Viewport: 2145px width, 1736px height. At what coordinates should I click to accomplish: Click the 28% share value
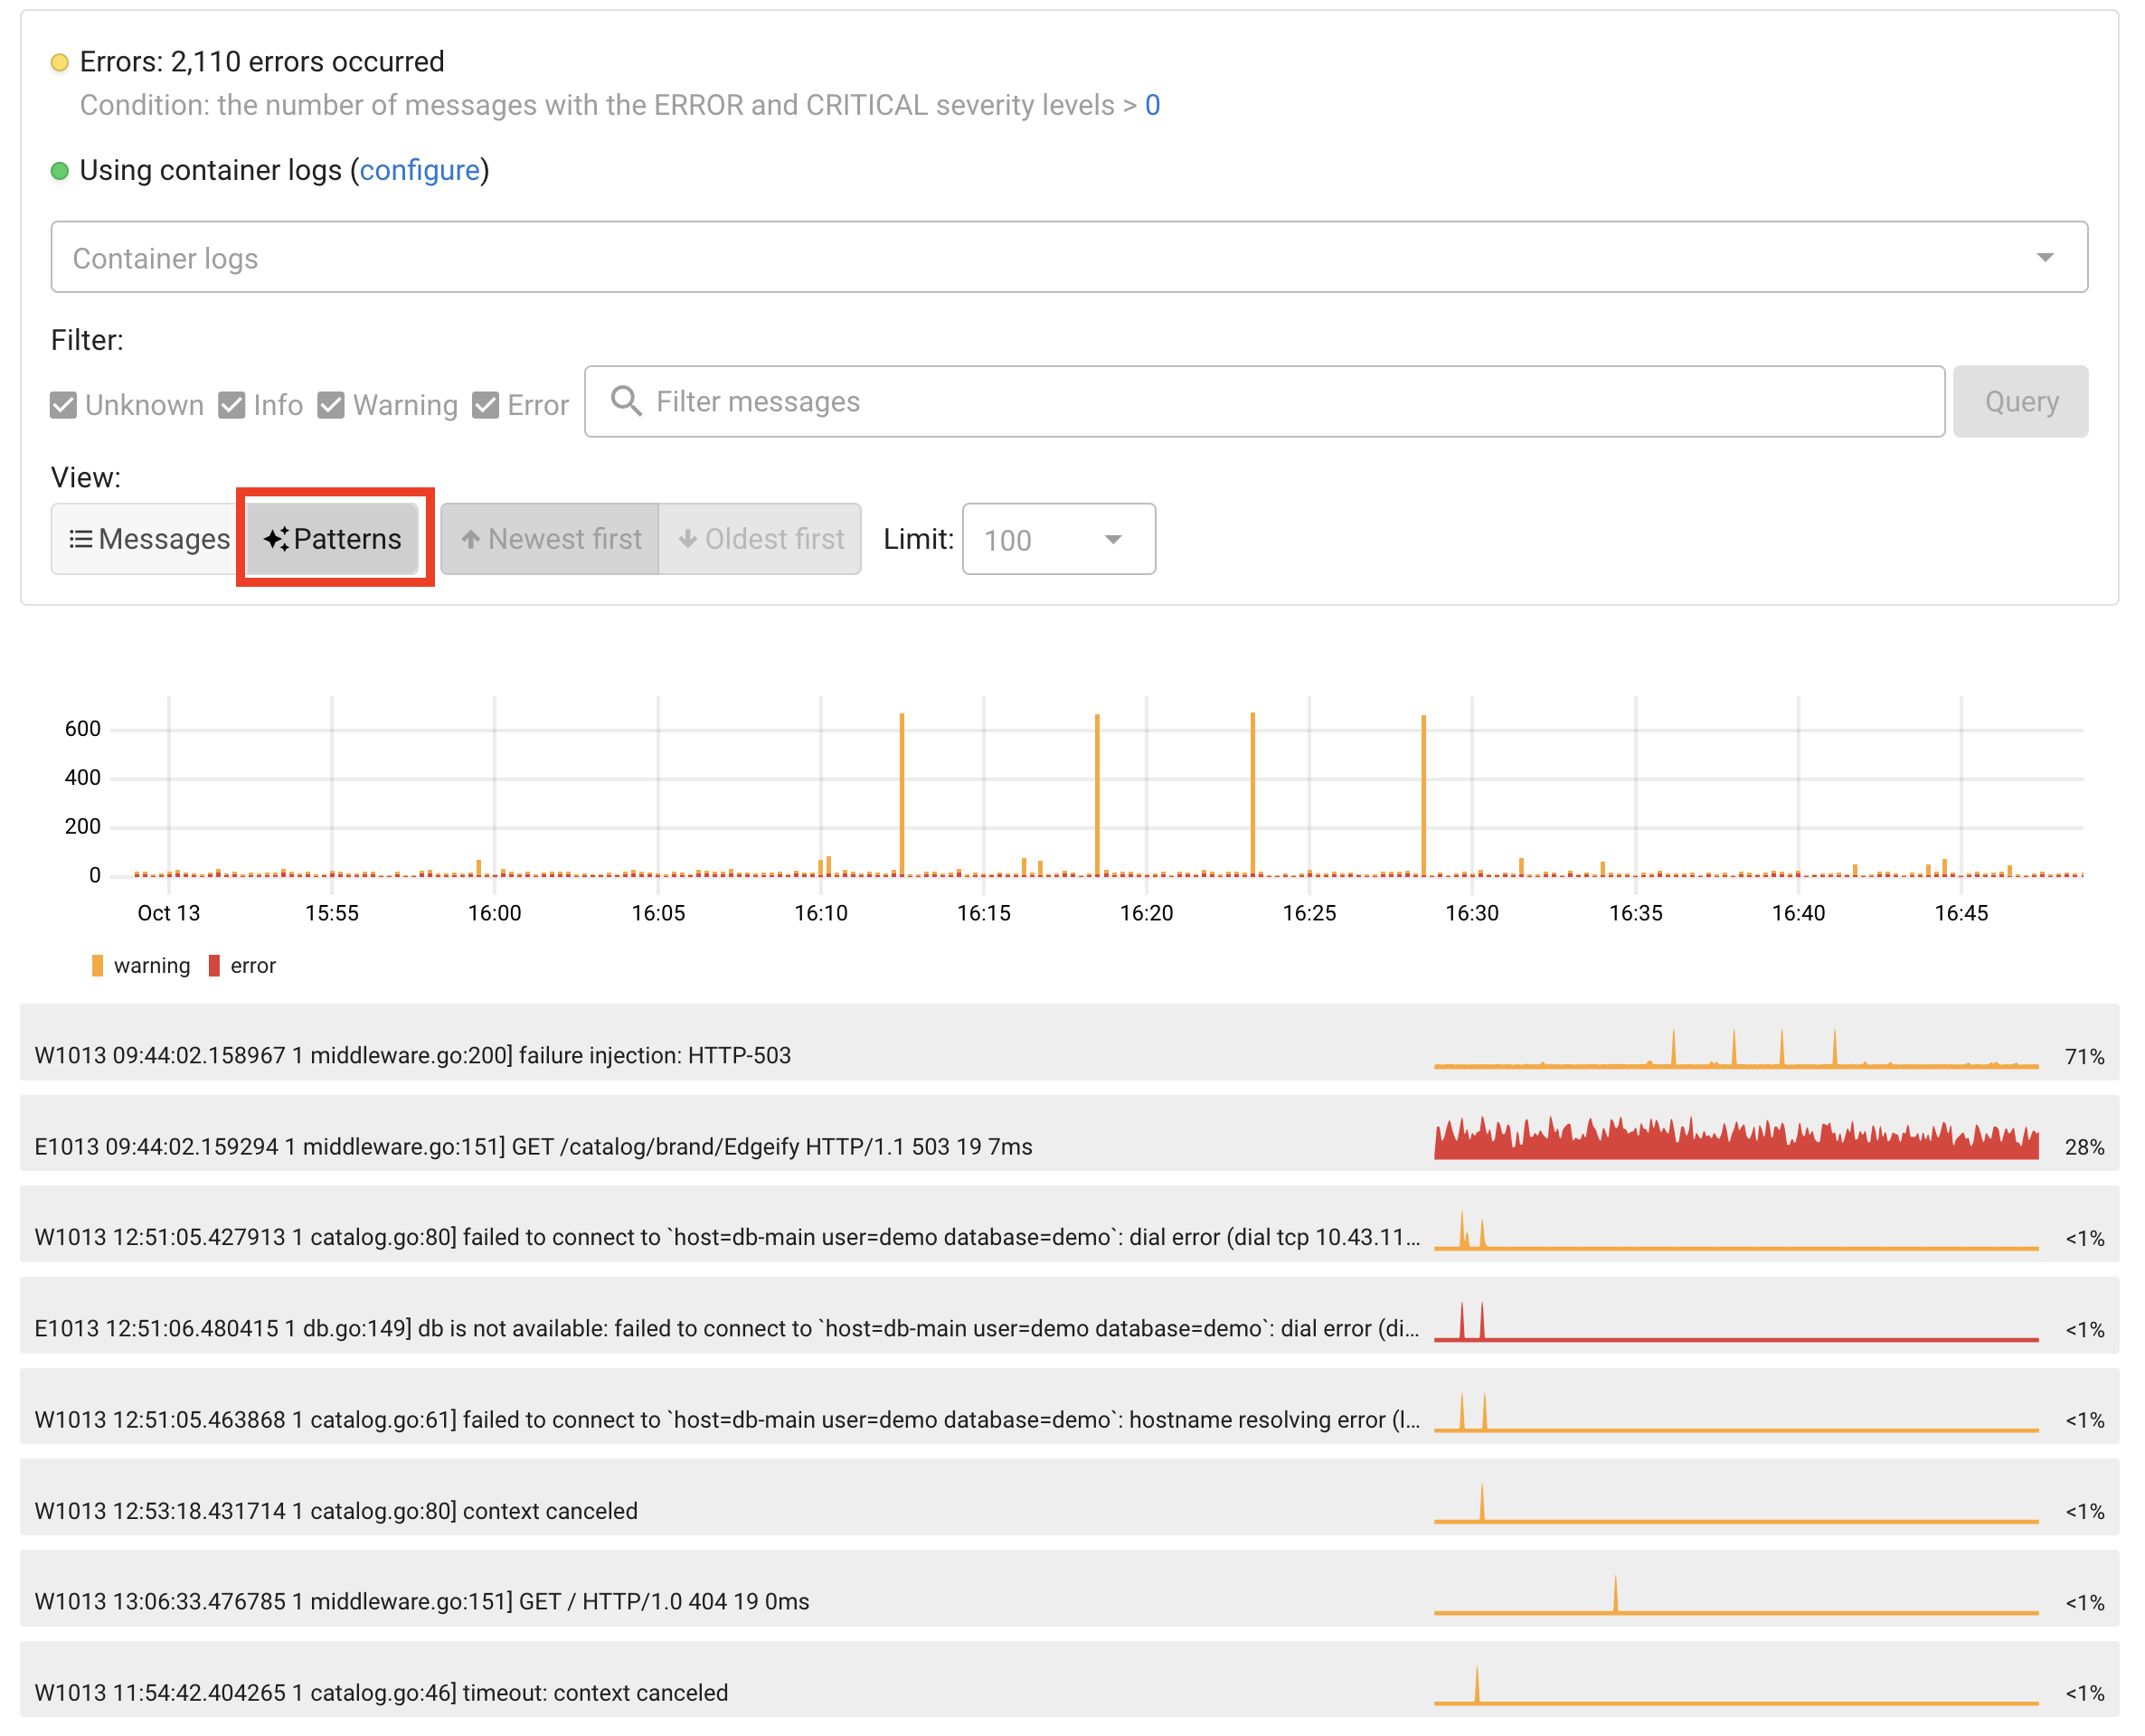click(x=2084, y=1147)
